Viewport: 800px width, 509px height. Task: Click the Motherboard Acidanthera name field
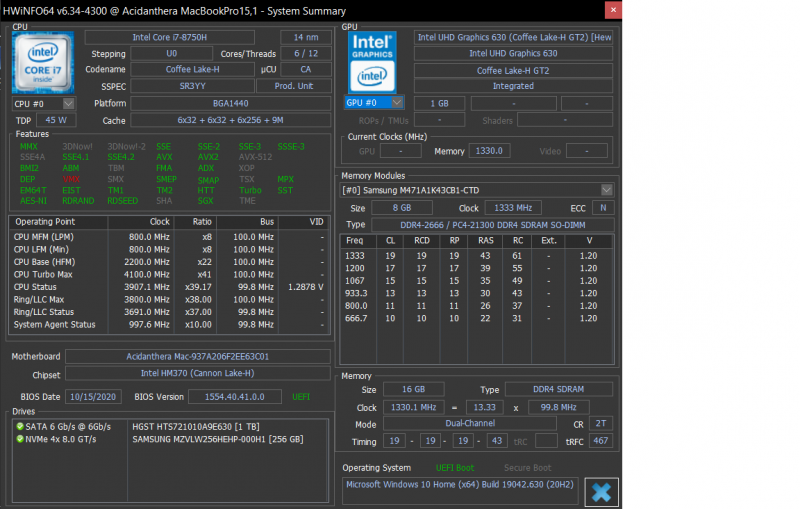199,357
